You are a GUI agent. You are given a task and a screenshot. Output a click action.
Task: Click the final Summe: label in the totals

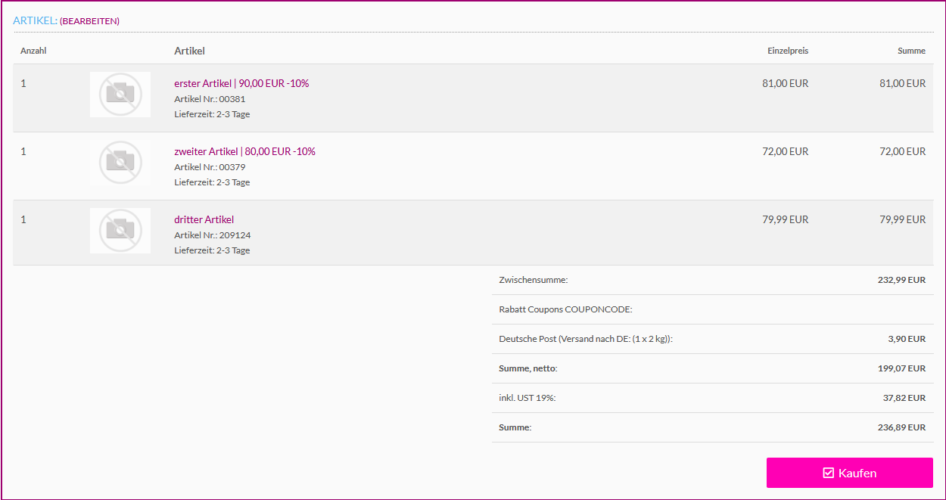[x=515, y=428]
